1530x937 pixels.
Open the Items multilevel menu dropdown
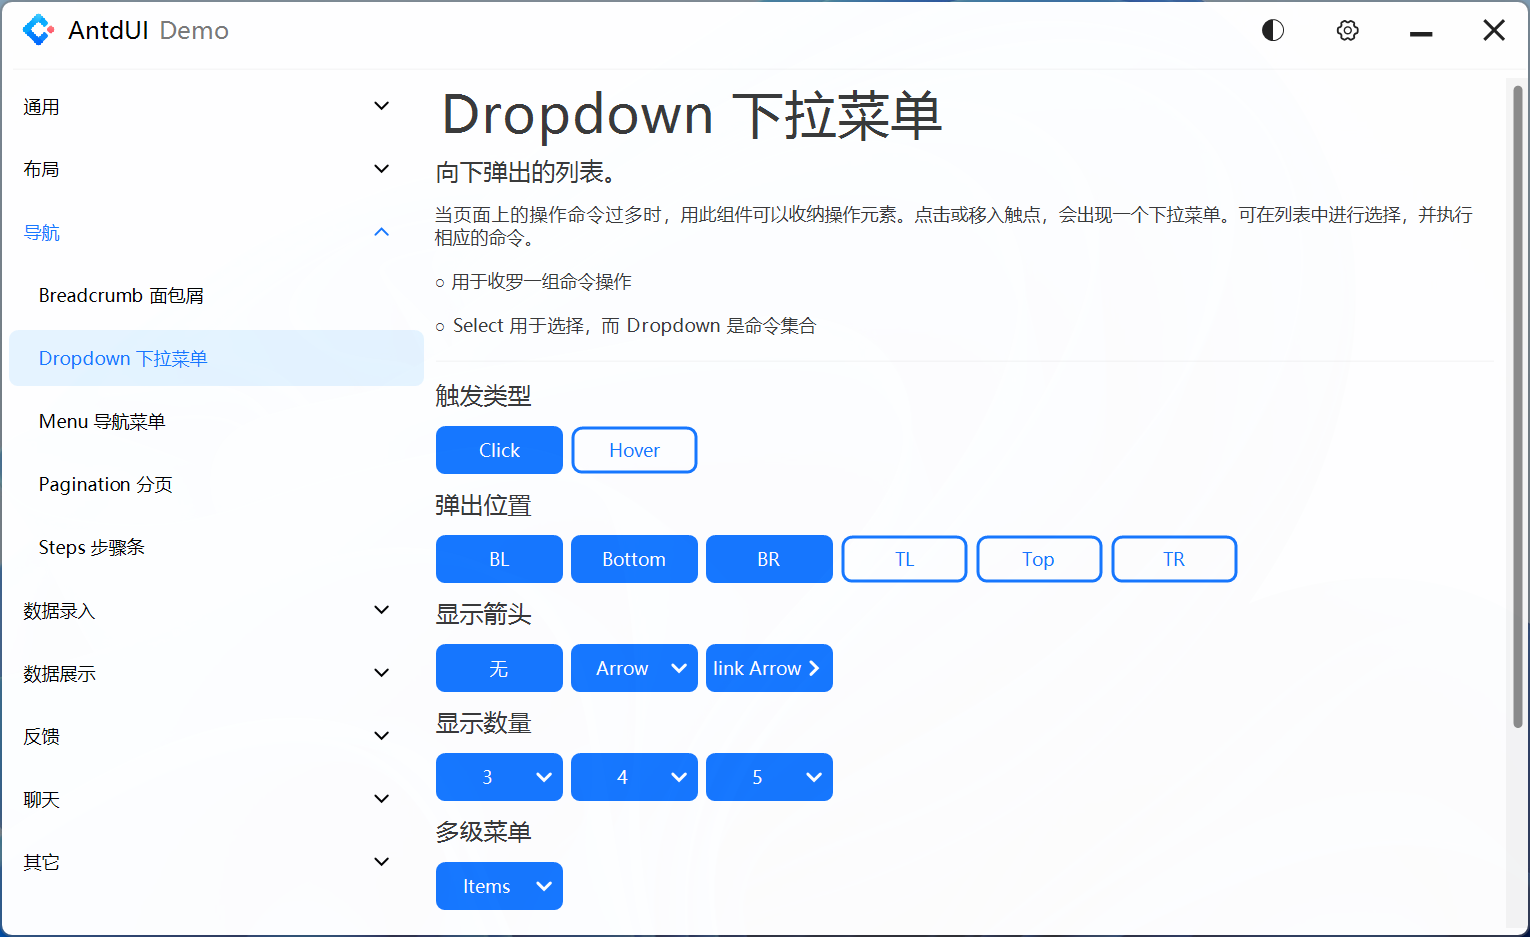coord(499,886)
